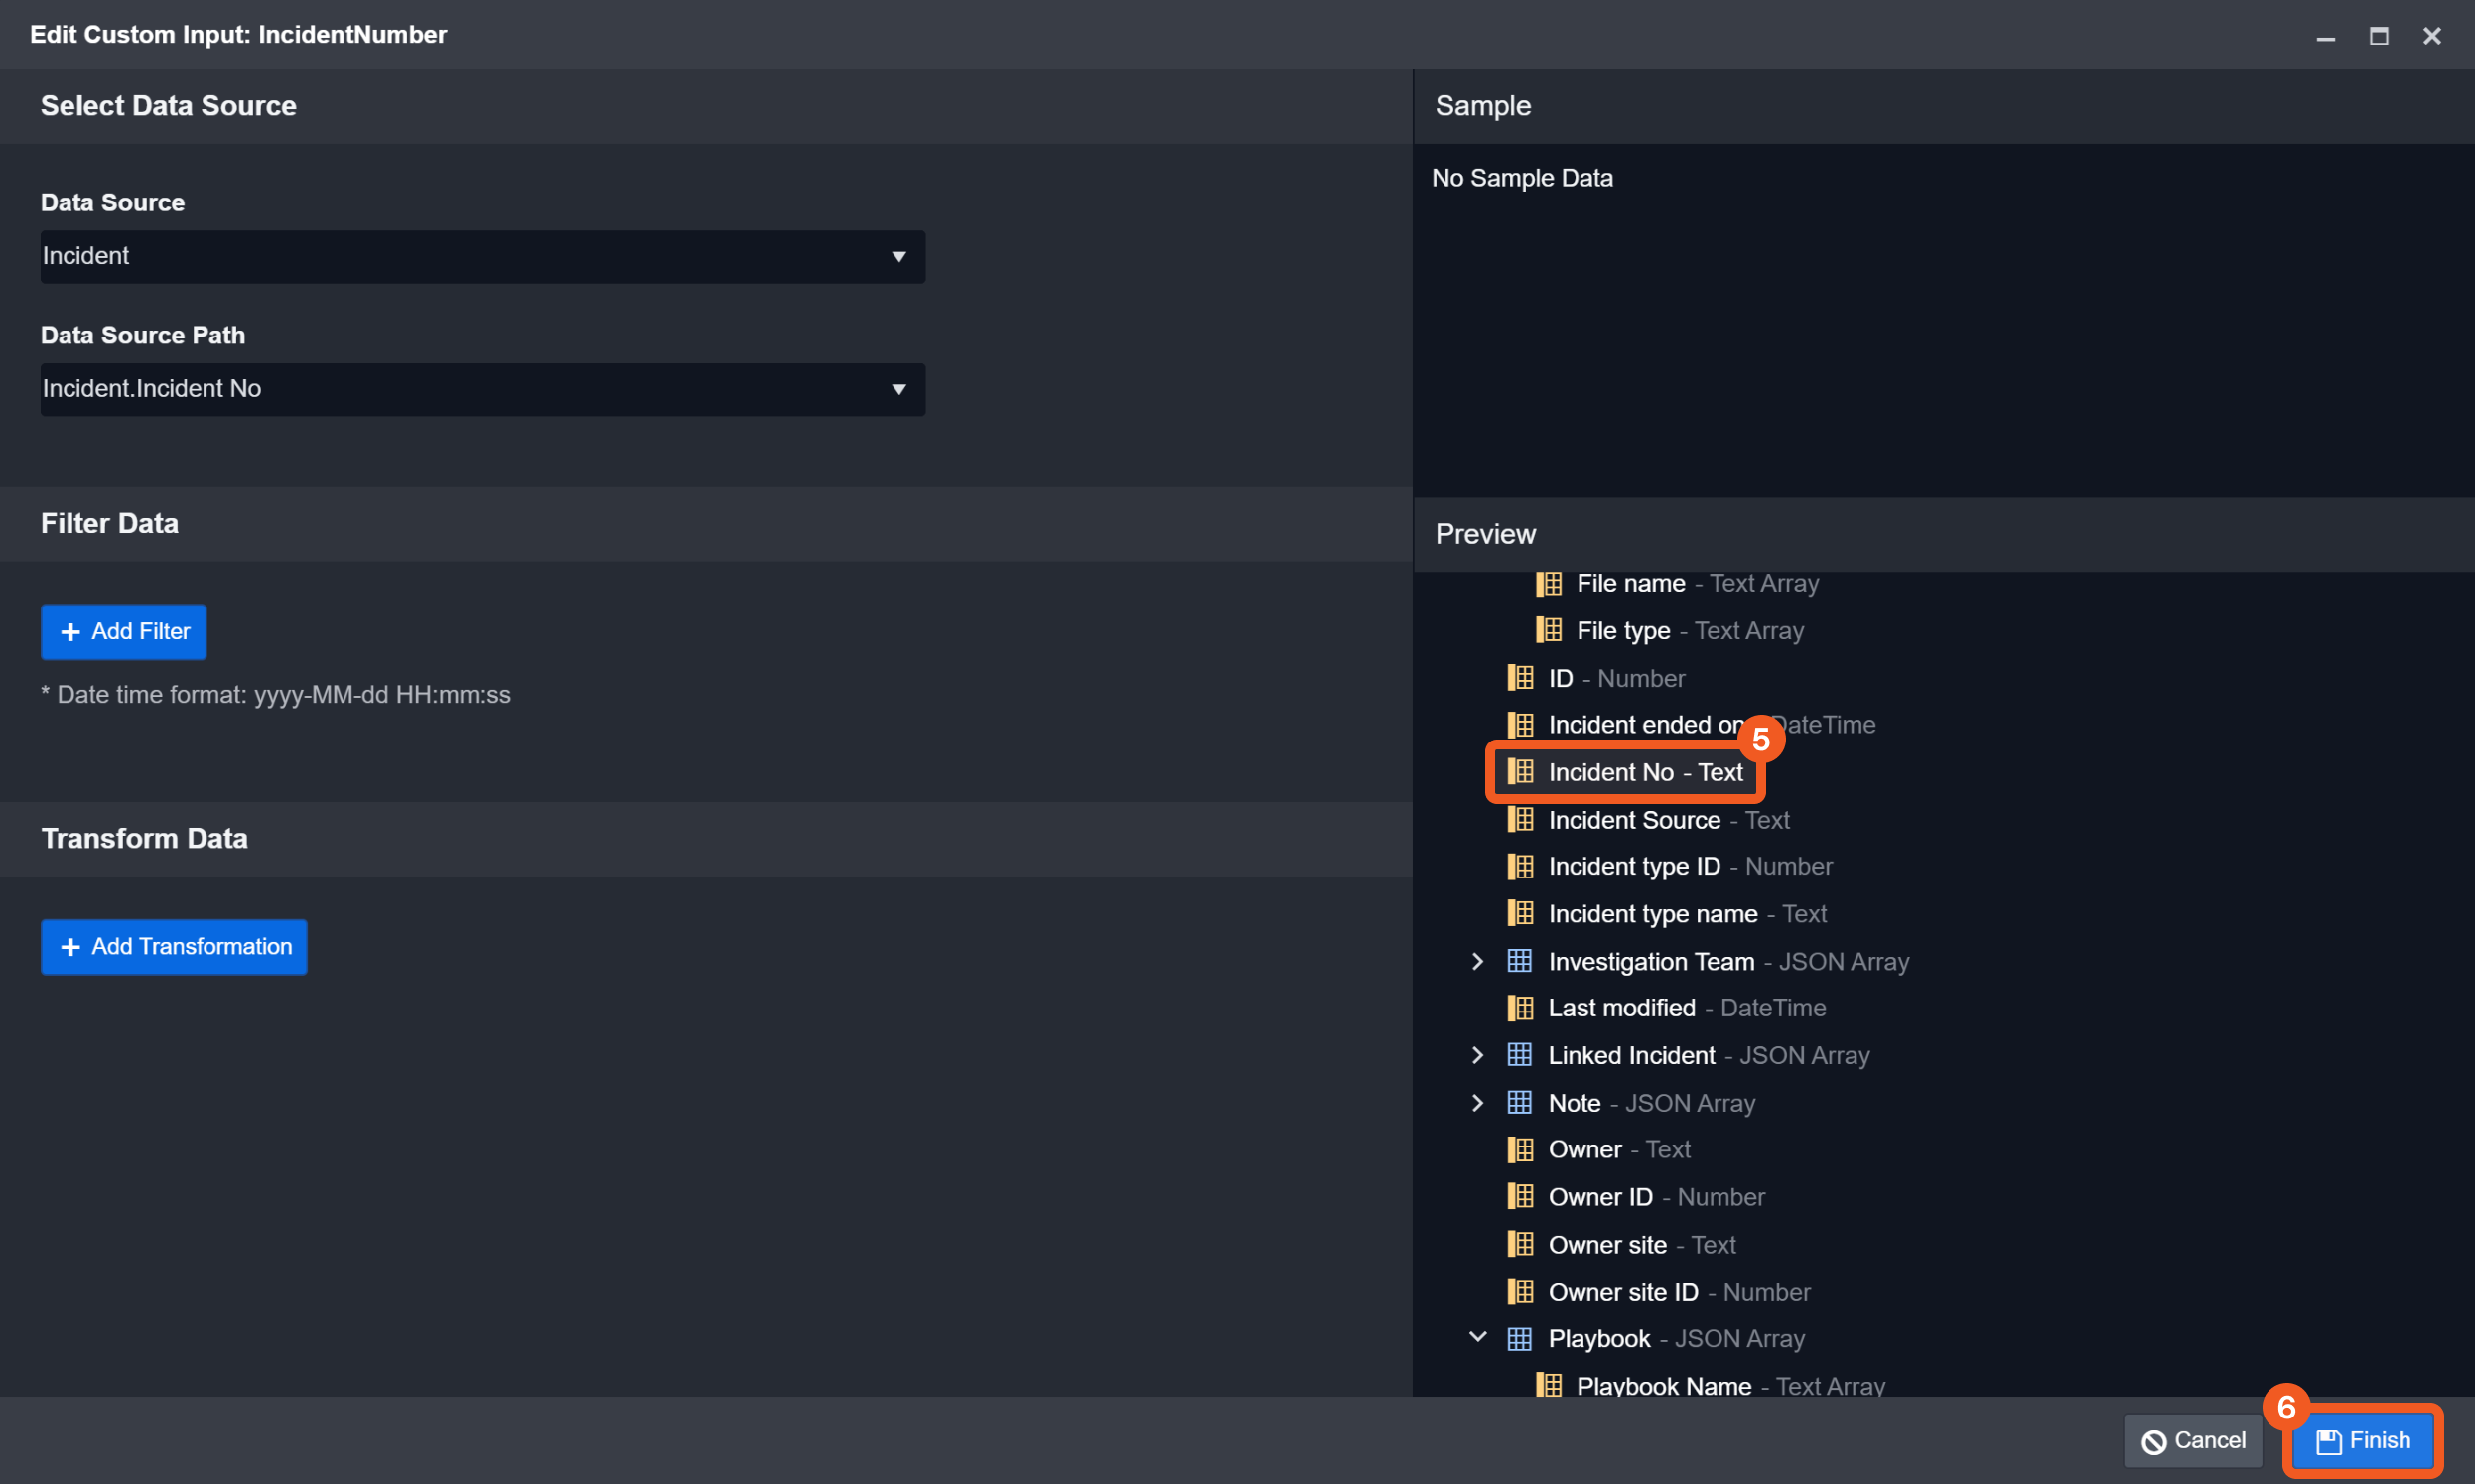Click the field icon beside Owner site ID

click(1520, 1292)
